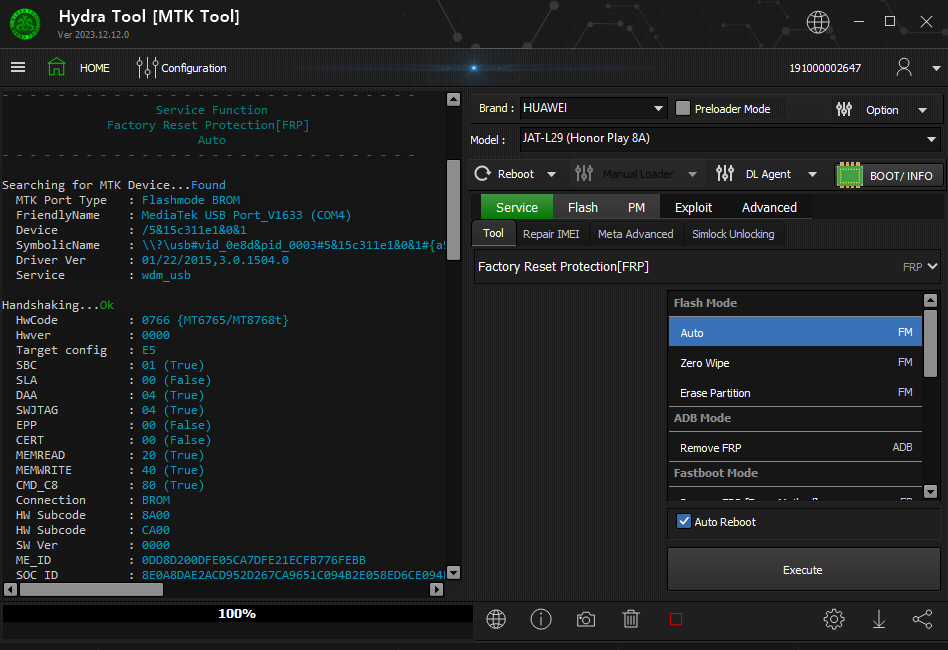The image size is (948, 650).
Task: Select the Zero Wipe option
Action: point(795,362)
